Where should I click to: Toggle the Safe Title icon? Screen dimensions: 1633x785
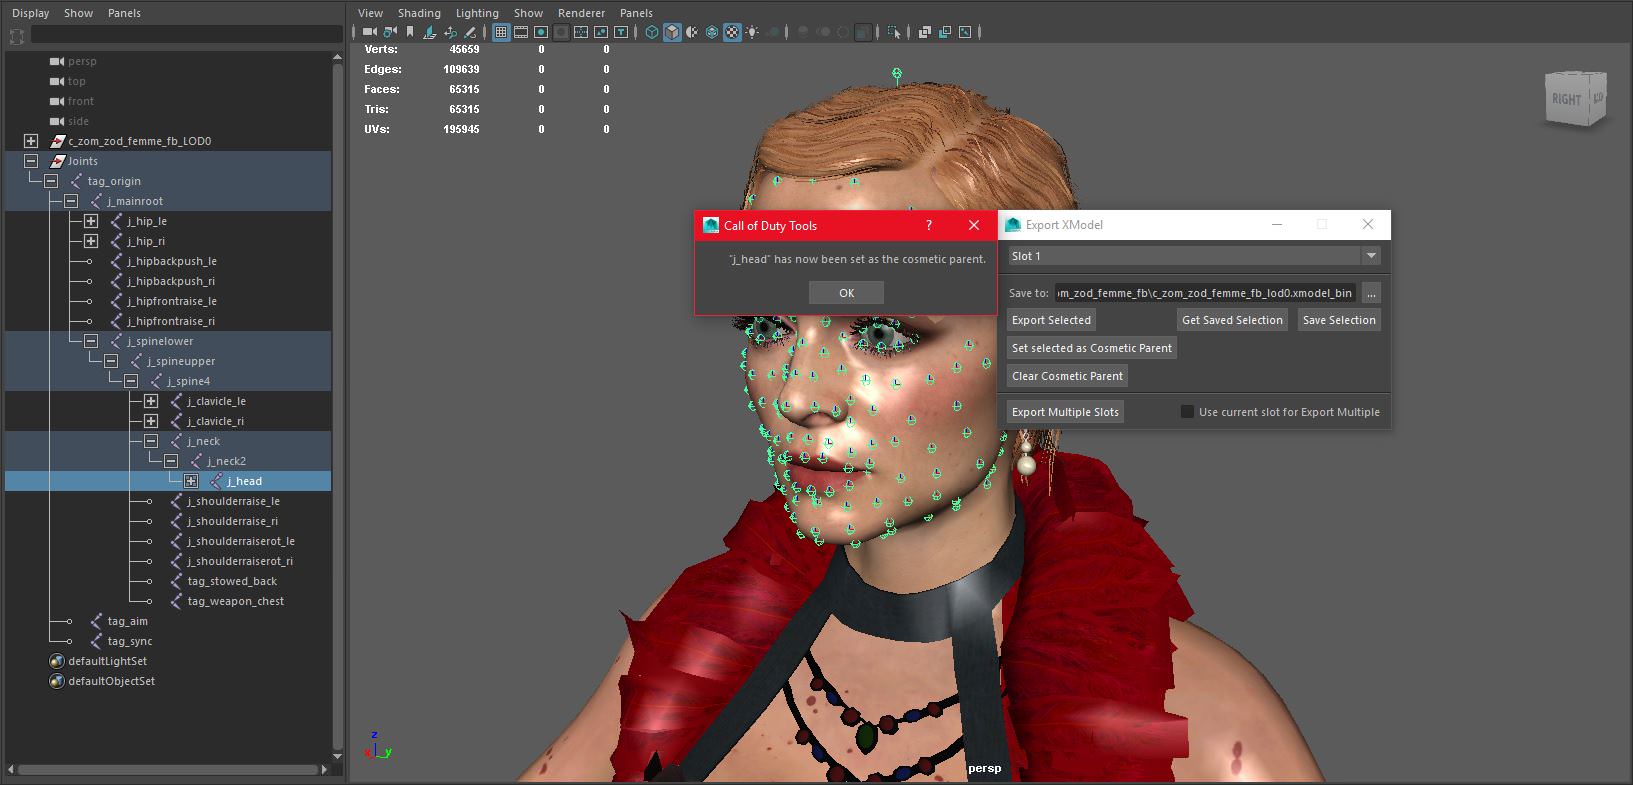(621, 32)
